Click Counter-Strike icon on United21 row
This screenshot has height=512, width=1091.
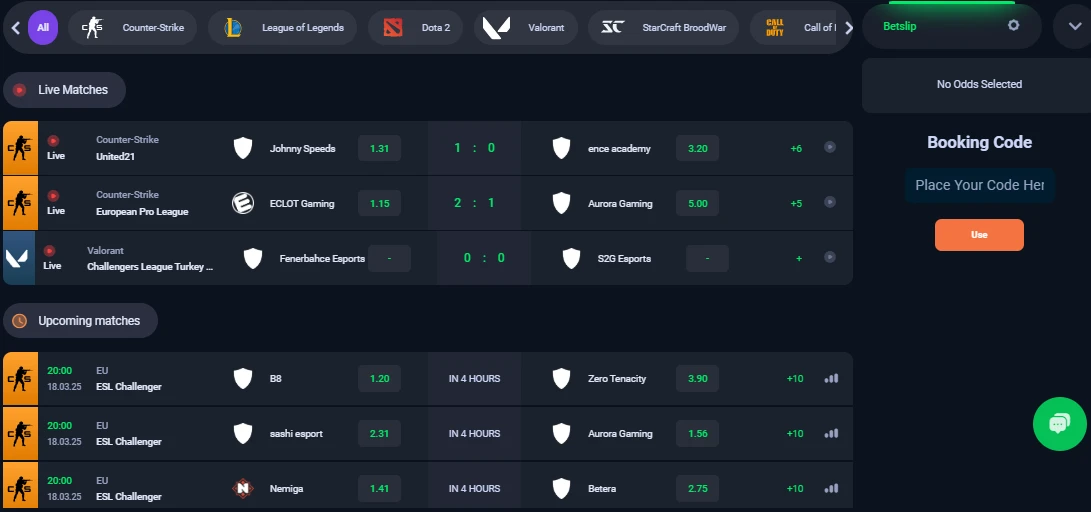click(x=20, y=148)
